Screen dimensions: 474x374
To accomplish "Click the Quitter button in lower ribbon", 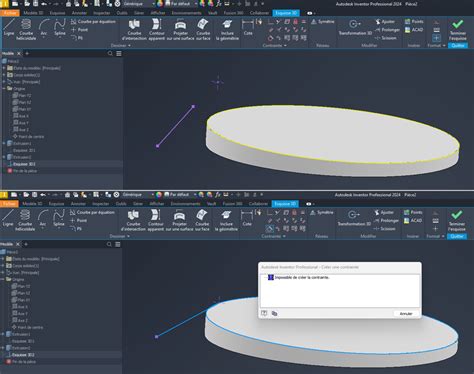I will 457,236.
